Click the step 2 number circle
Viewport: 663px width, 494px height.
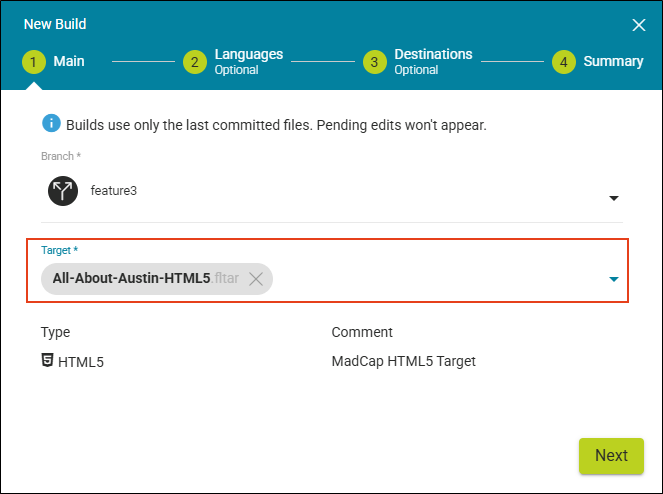pyautogui.click(x=195, y=62)
